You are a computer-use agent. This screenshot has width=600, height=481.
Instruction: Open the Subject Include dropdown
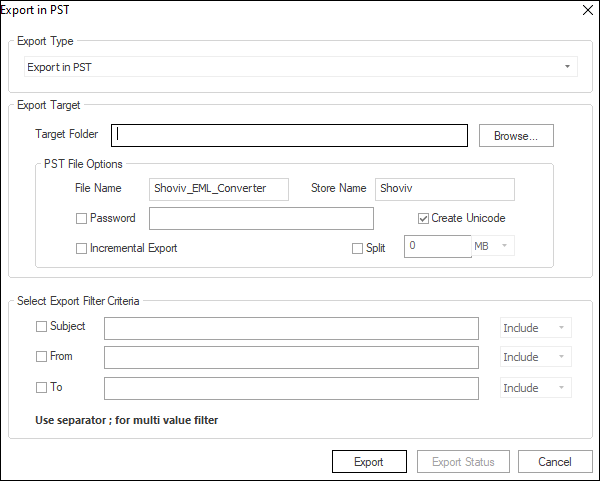coord(536,328)
